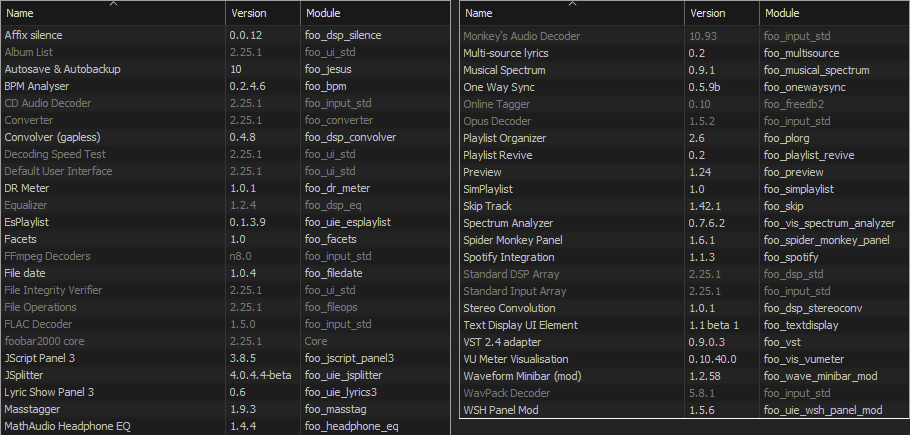Select the BPM Analyser row
This screenshot has width=910, height=435.
(226, 86)
